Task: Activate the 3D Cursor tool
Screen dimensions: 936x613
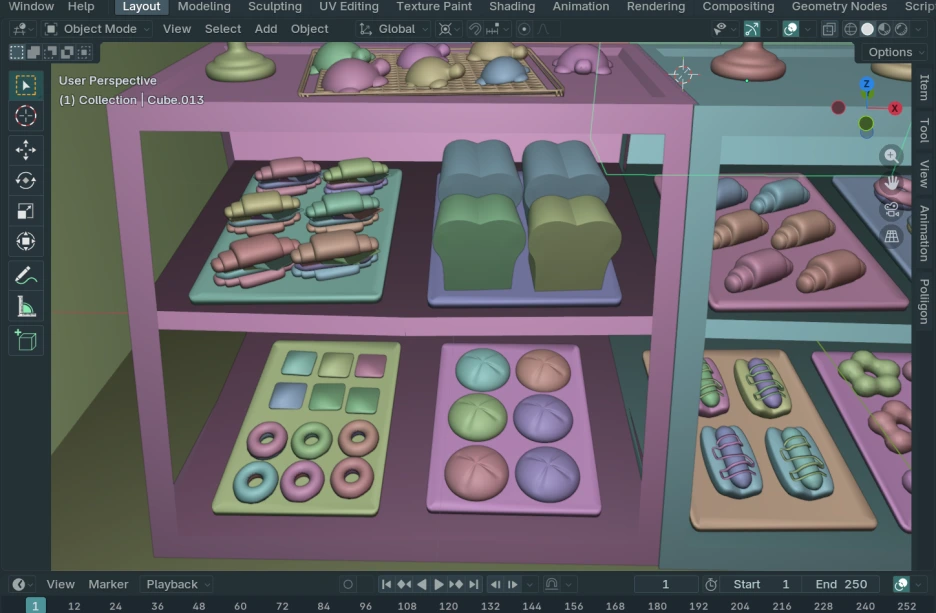Action: (26, 116)
